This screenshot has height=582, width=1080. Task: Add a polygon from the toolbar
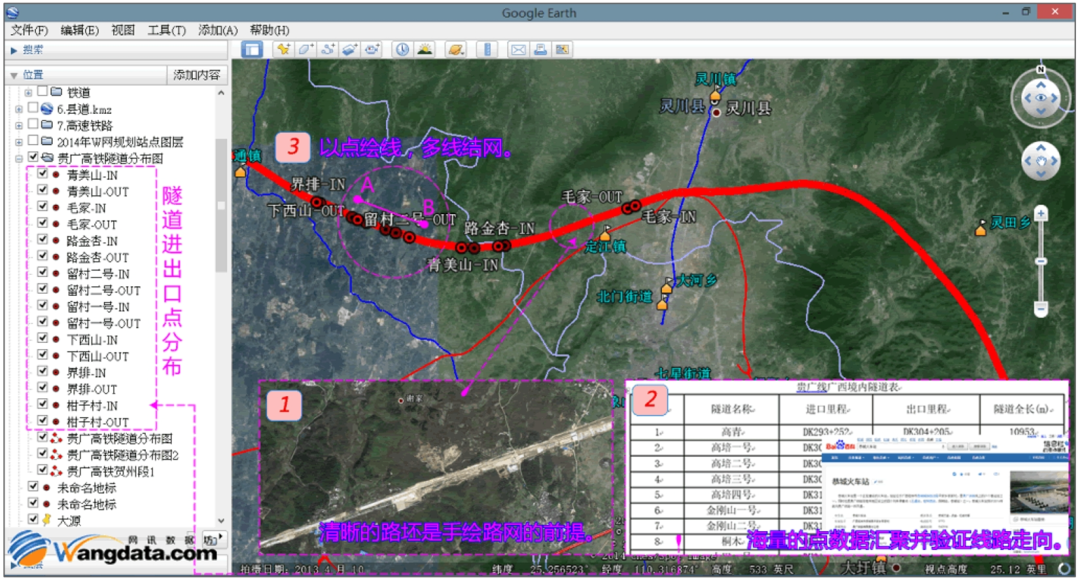306,50
